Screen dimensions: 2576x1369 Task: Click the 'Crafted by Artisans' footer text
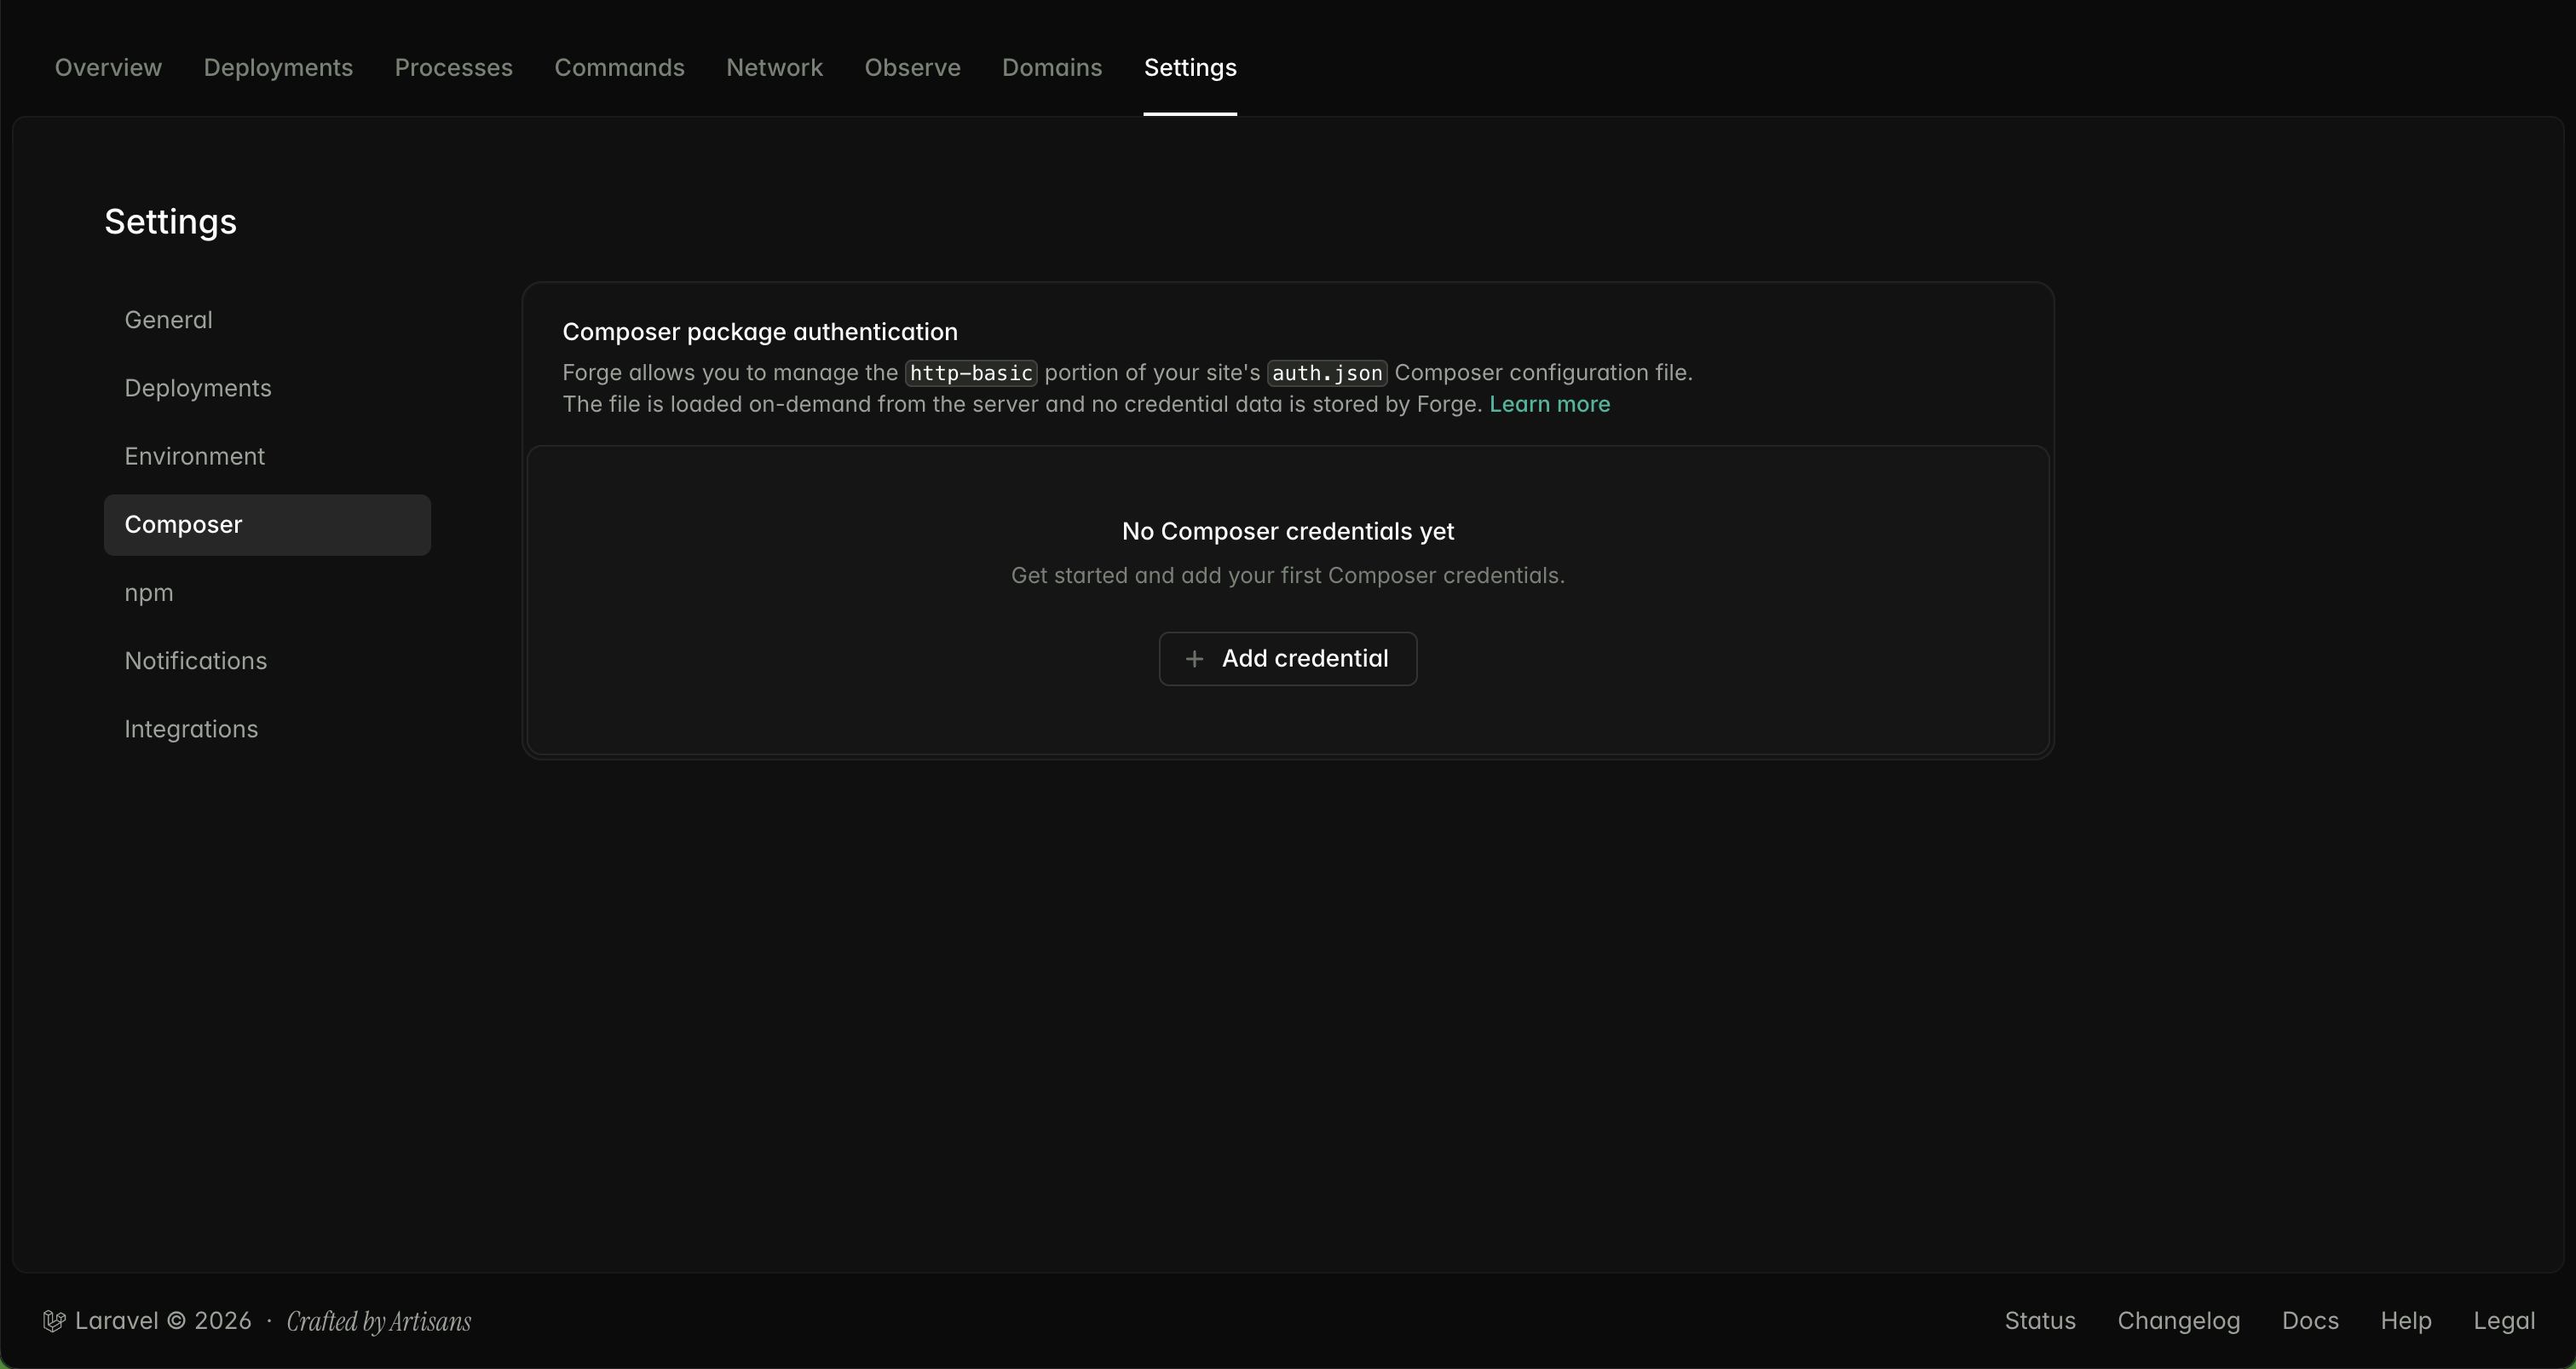pos(378,1322)
